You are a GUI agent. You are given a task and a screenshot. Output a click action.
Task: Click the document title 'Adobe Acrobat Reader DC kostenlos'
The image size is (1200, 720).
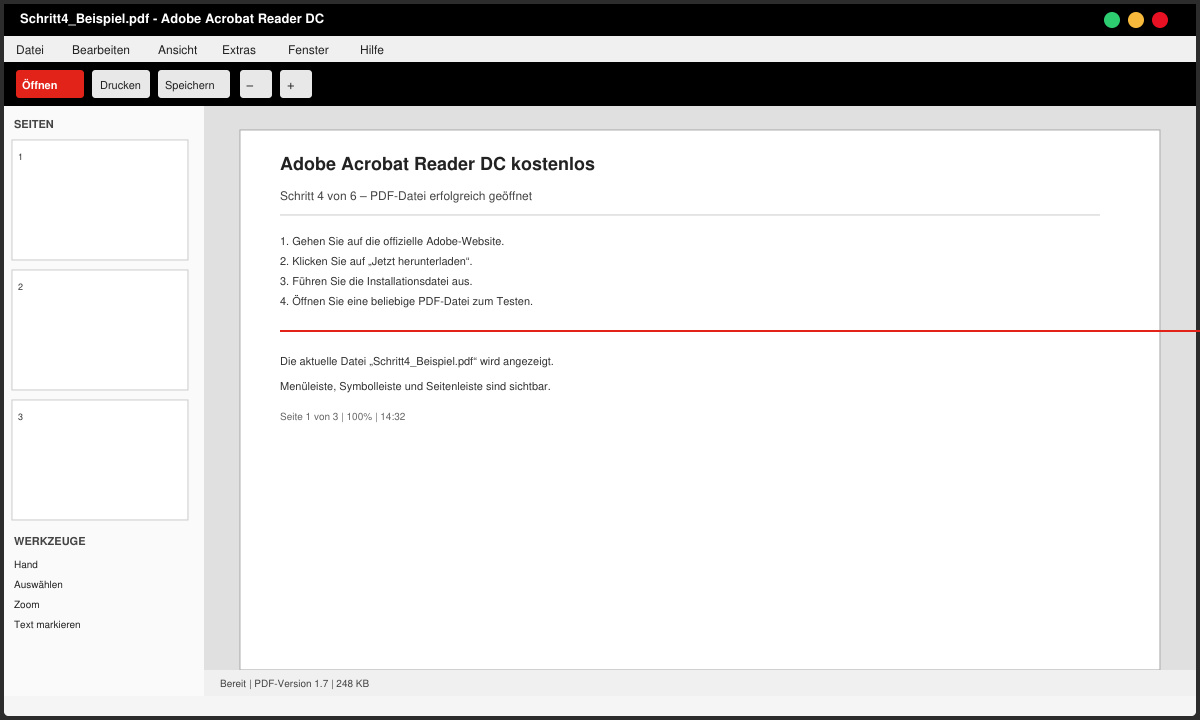pyautogui.click(x=437, y=164)
